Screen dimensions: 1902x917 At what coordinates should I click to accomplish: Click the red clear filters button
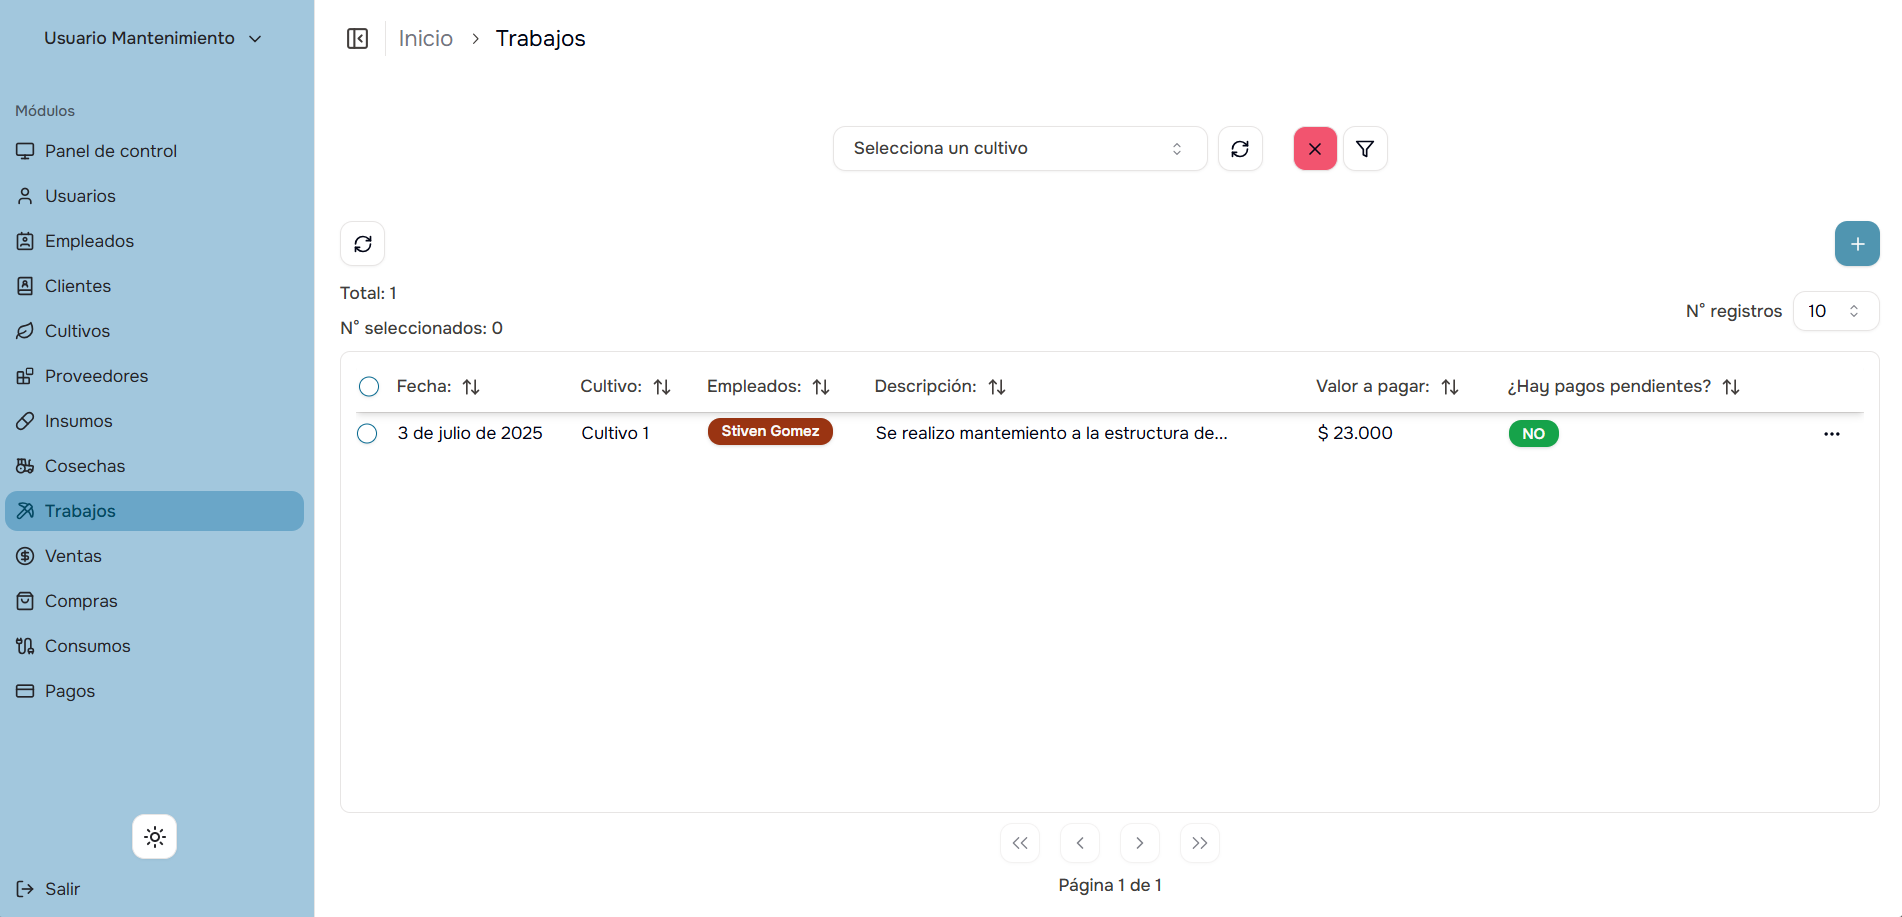click(x=1314, y=149)
